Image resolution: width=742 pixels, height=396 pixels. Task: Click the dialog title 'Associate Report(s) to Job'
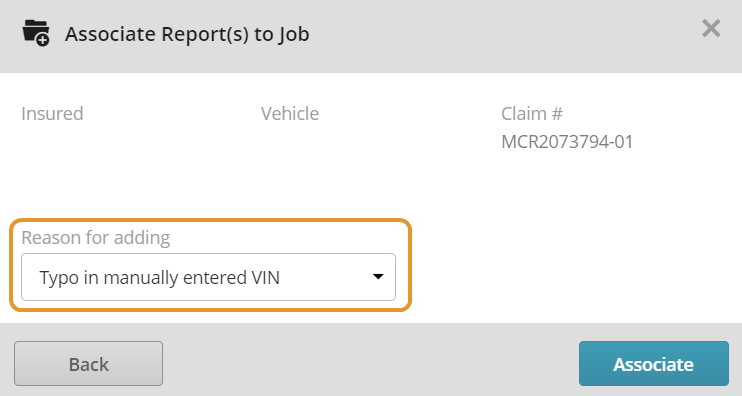(x=187, y=34)
